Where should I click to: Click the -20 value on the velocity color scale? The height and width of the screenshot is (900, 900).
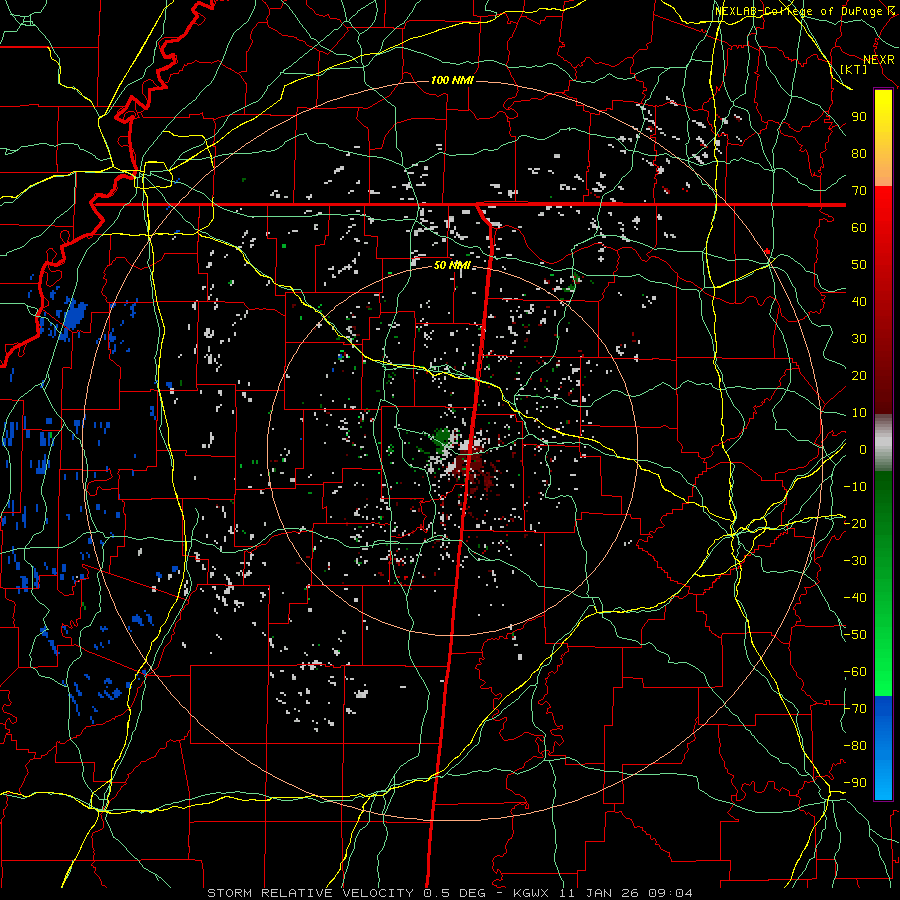click(x=855, y=524)
